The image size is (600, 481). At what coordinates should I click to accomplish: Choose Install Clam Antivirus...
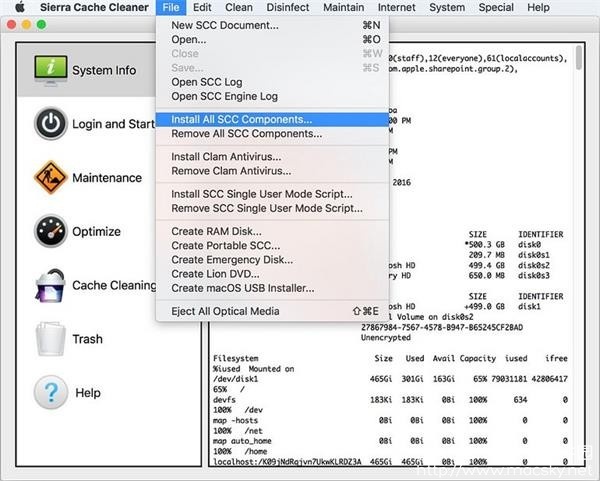(x=272, y=157)
